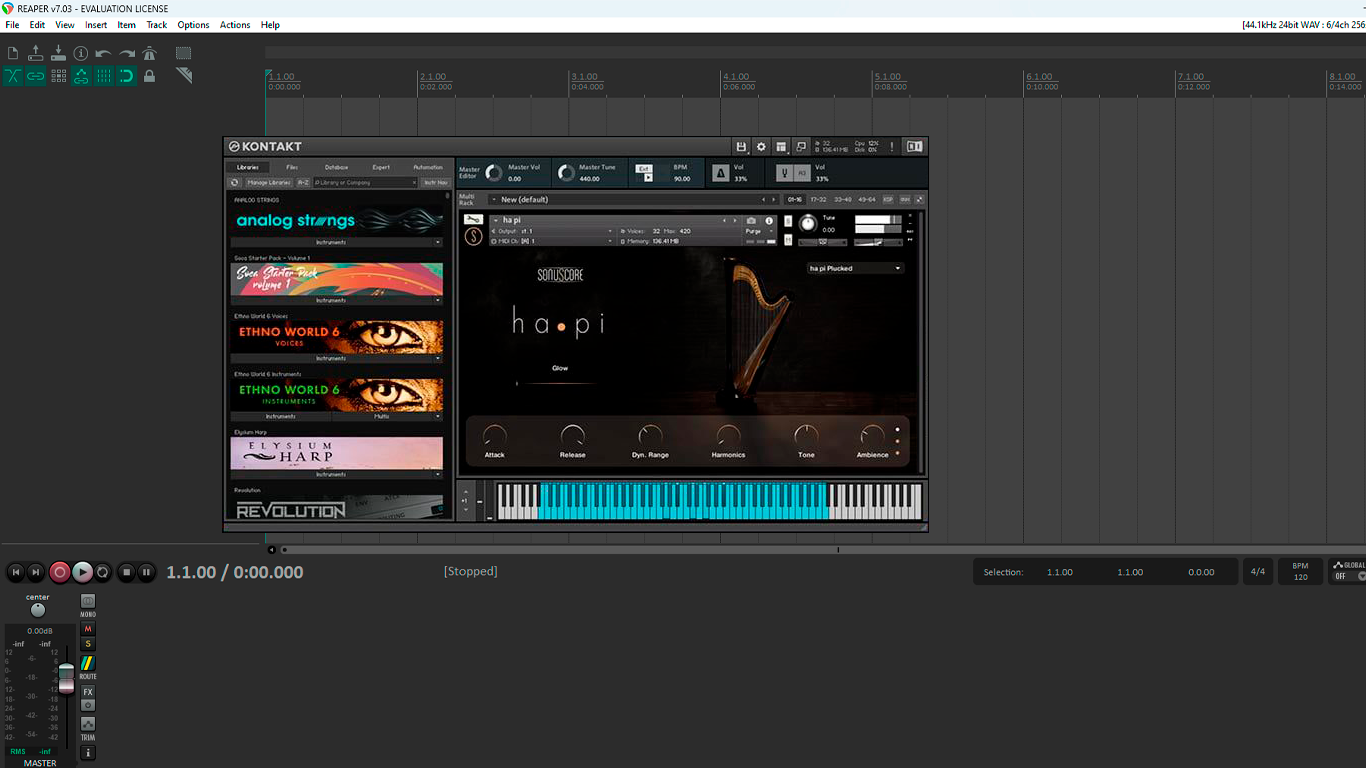This screenshot has height=768, width=1366.
Task: Open ha pi Output st.1 dropdown
Action: point(552,231)
